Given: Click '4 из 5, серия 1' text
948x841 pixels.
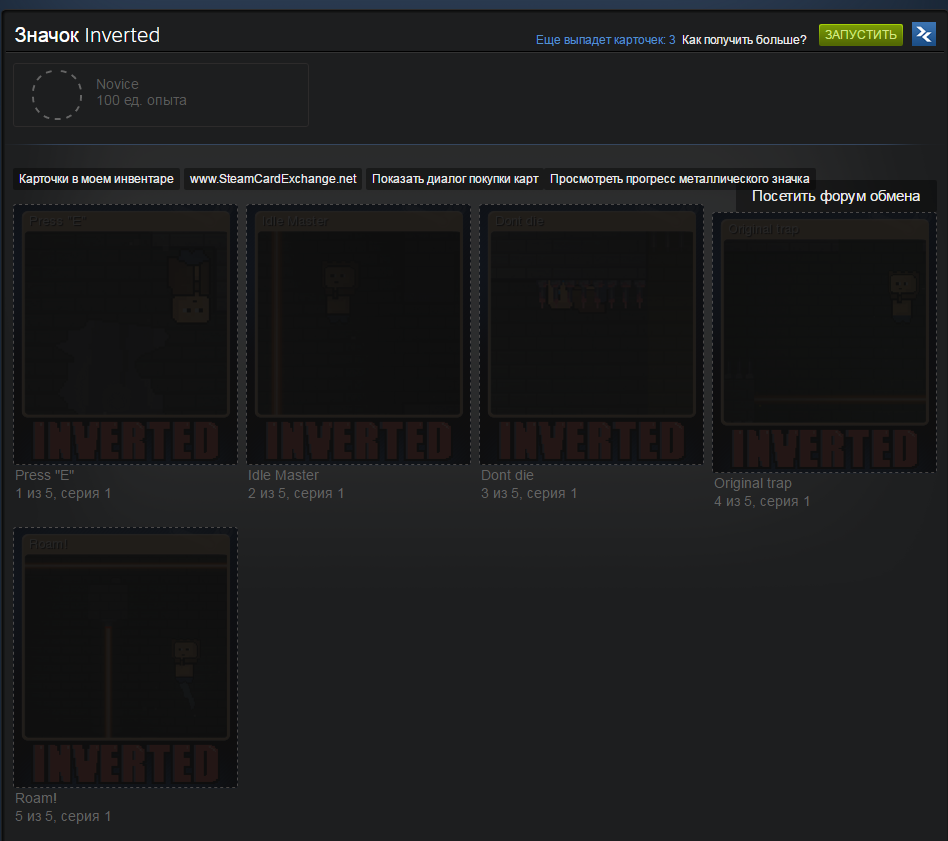Looking at the screenshot, I should tap(762, 501).
